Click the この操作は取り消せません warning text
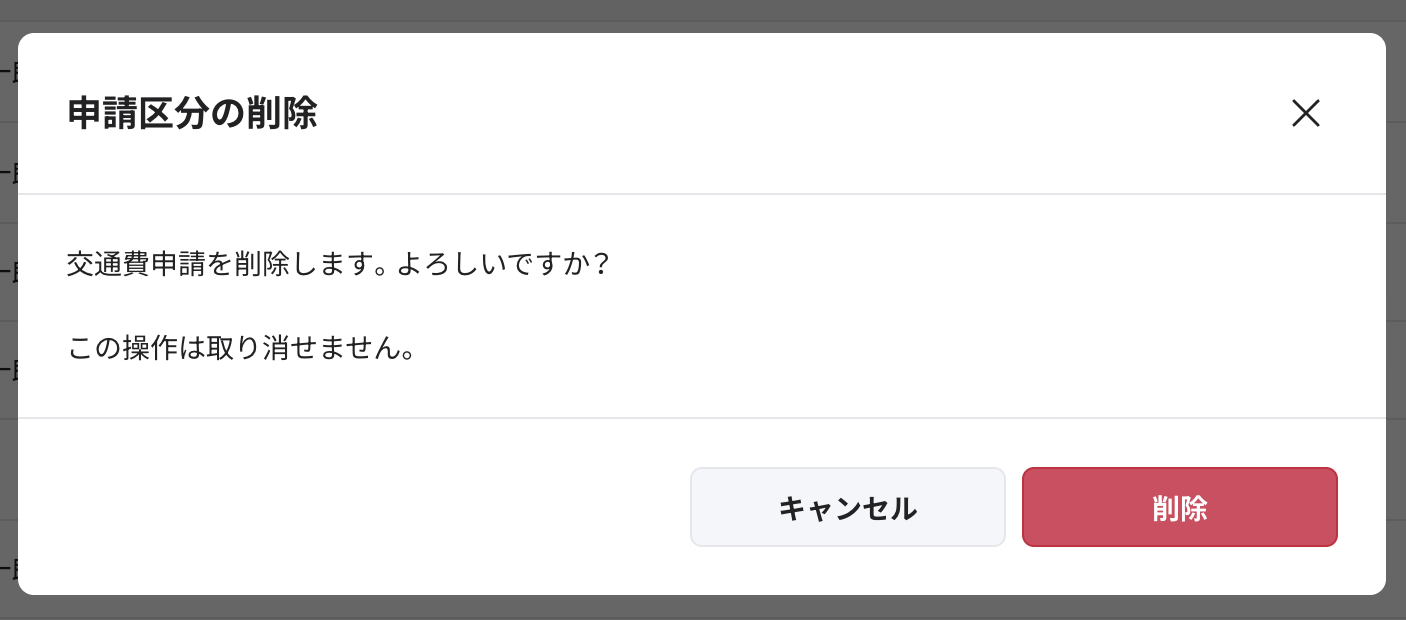 pyautogui.click(x=240, y=349)
